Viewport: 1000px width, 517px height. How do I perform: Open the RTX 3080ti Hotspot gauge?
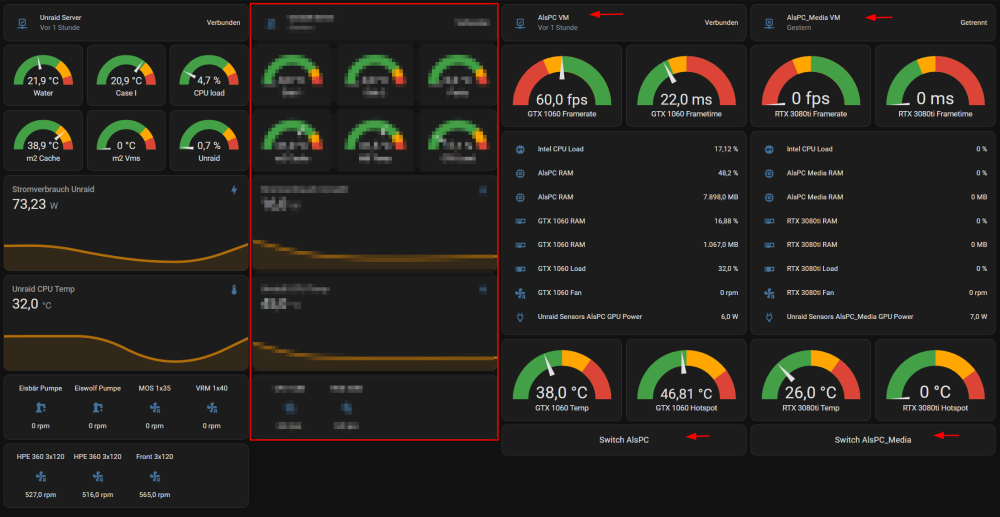935,380
